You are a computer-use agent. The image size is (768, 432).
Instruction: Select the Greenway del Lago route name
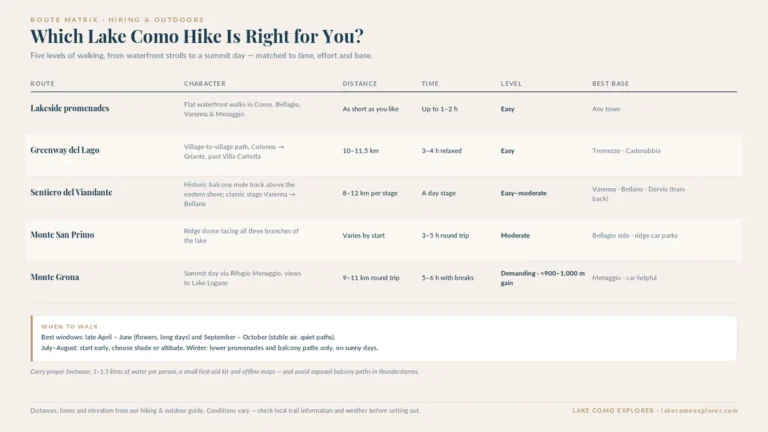point(65,150)
